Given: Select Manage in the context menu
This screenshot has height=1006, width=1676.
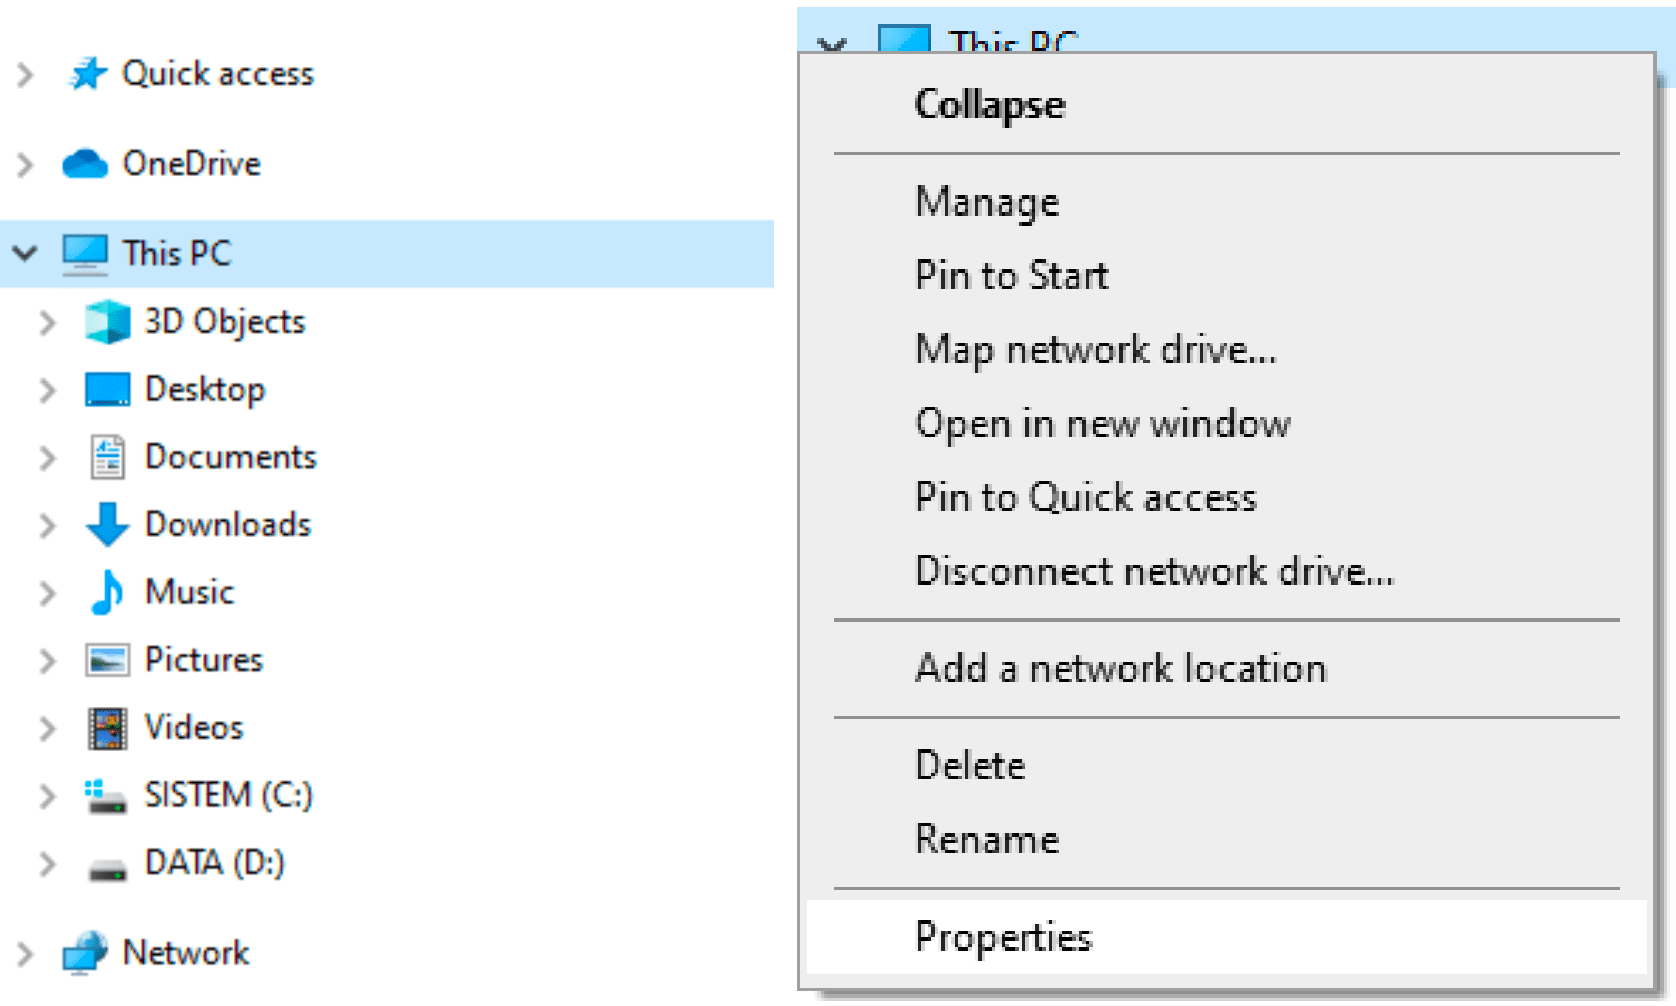Looking at the screenshot, I should click(x=987, y=203).
